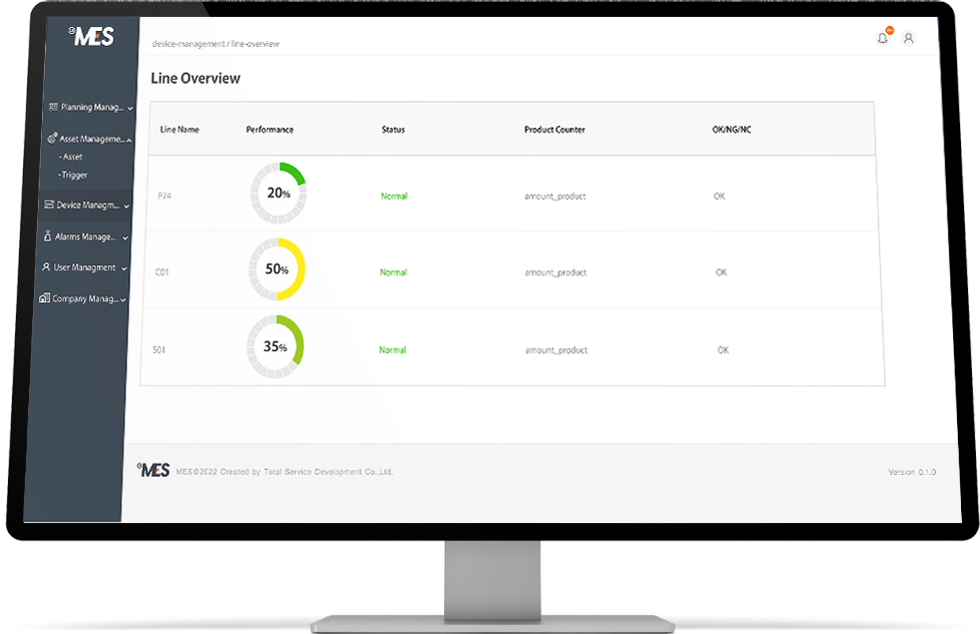Click the Planning Management sidebar icon
Image resolution: width=980 pixels, height=634 pixels.
pyautogui.click(x=53, y=107)
